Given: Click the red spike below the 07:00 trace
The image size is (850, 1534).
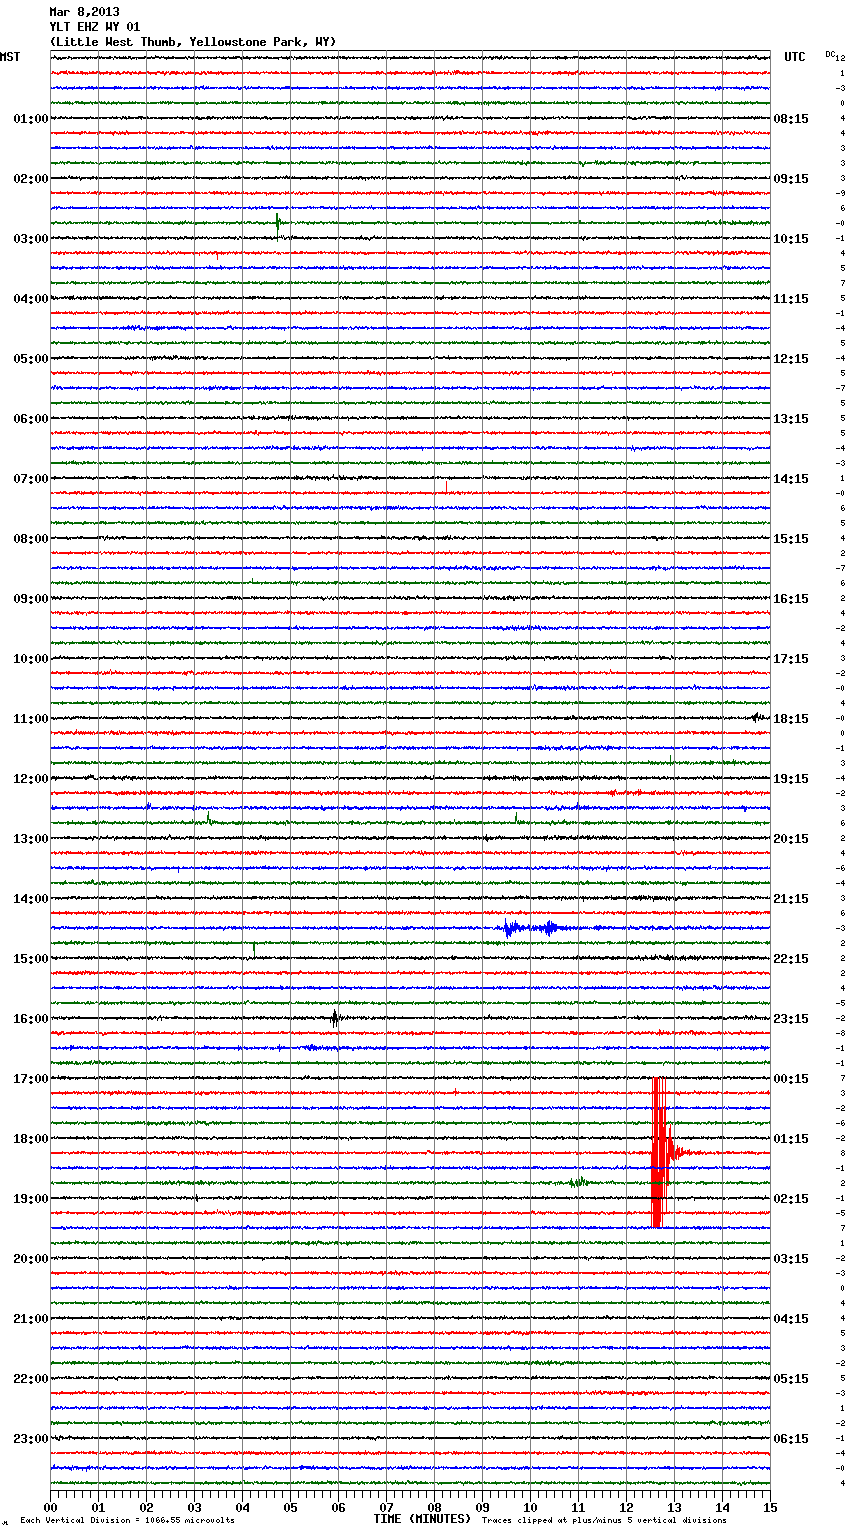Looking at the screenshot, I should coord(446,488).
